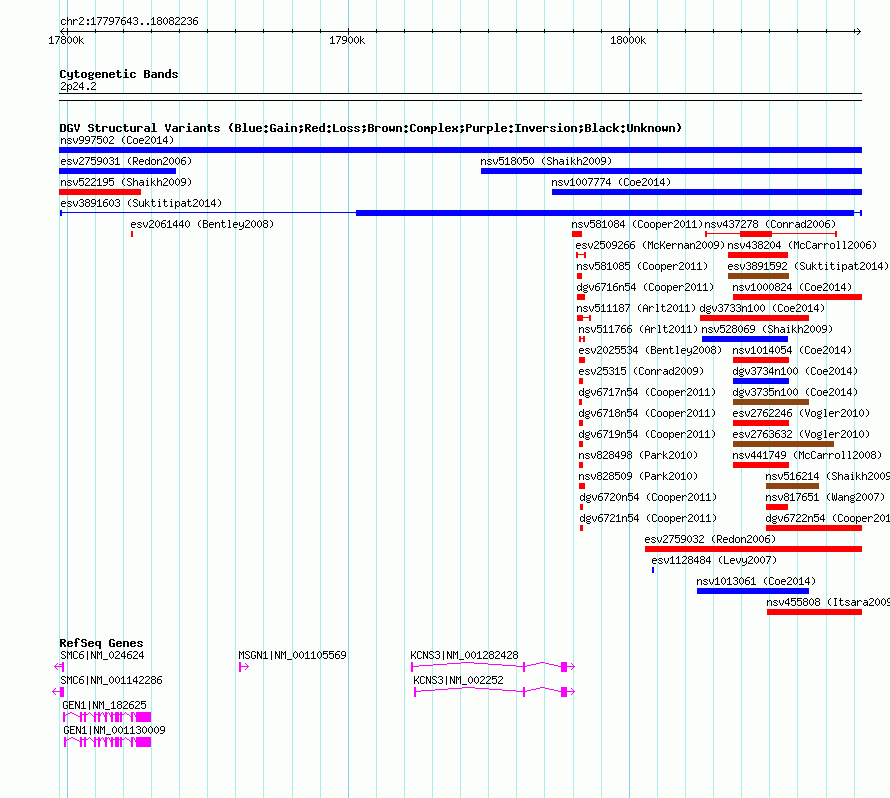Image resolution: width=890 pixels, height=798 pixels.
Task: Click the GEN1|NM_182625 exon structure glyph
Action: [x=107, y=717]
